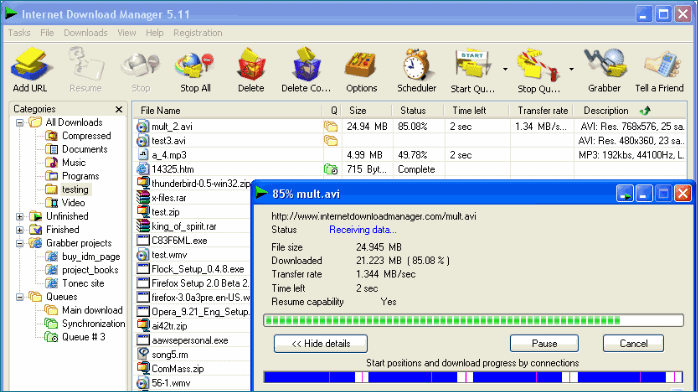Select the Music category

coord(65,162)
